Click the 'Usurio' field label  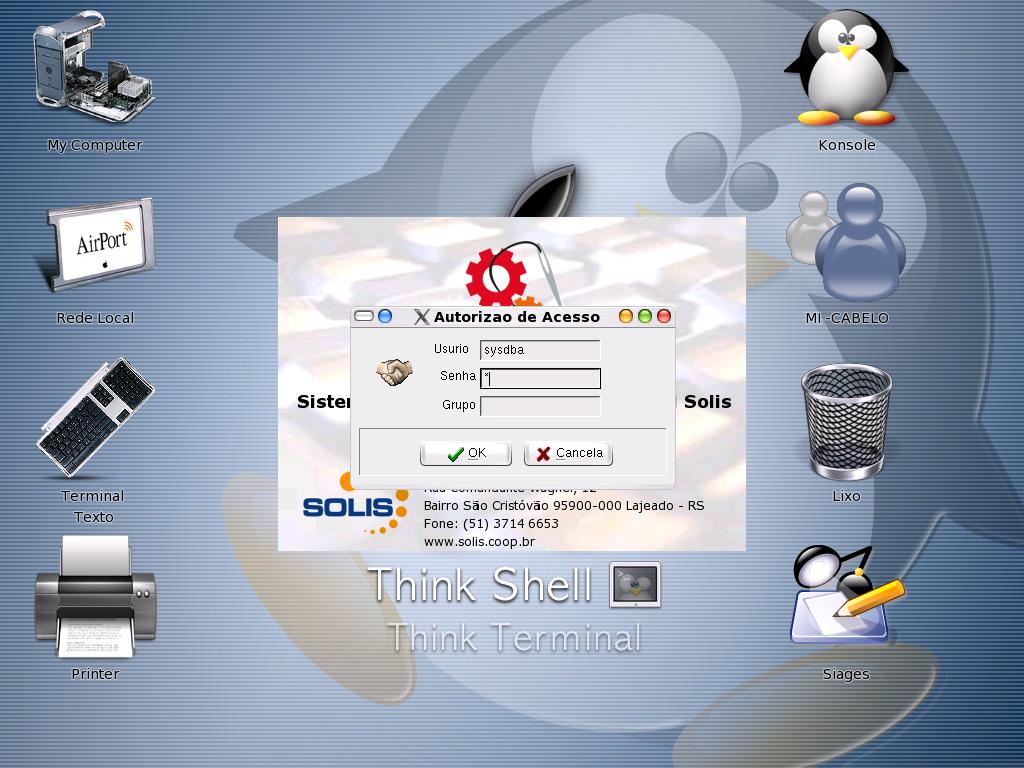pyautogui.click(x=451, y=349)
